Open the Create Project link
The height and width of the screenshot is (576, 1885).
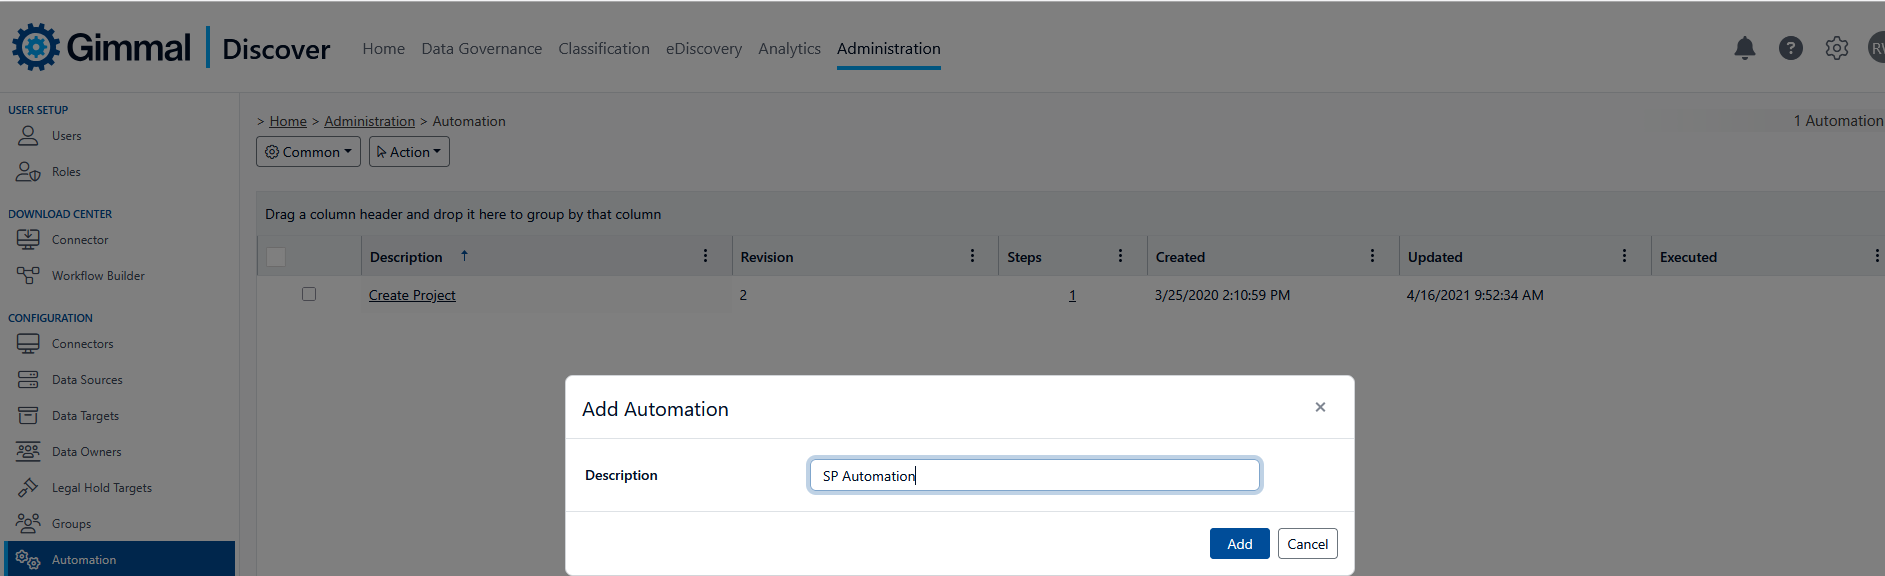click(x=412, y=295)
